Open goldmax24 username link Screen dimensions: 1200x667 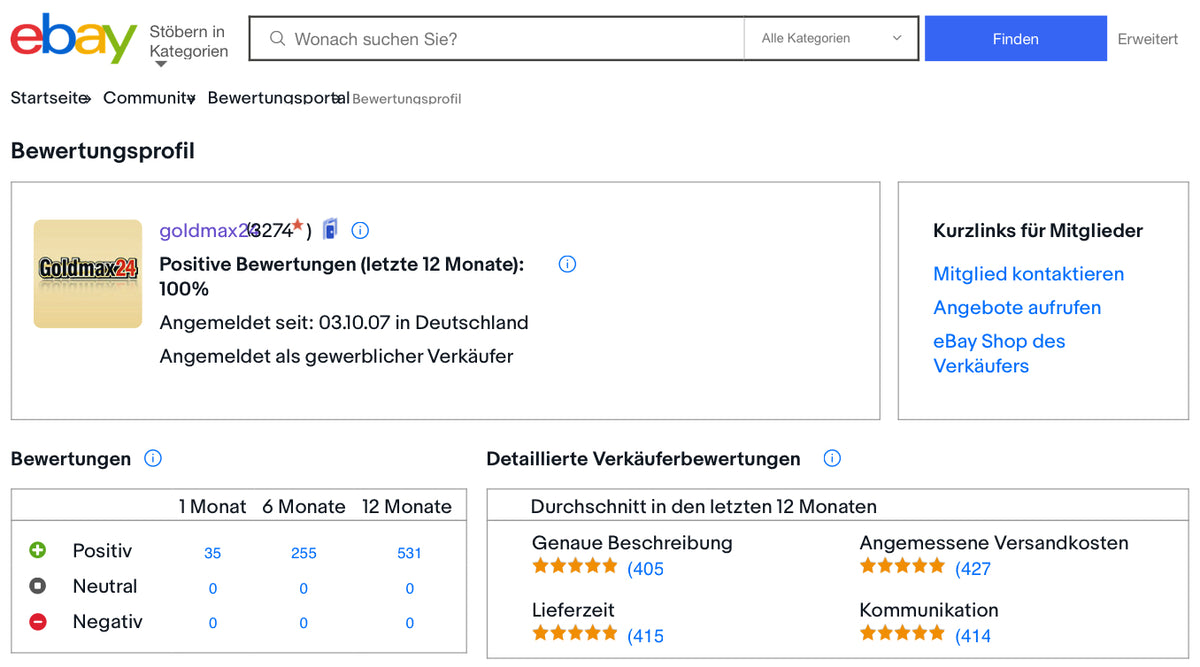(x=208, y=231)
